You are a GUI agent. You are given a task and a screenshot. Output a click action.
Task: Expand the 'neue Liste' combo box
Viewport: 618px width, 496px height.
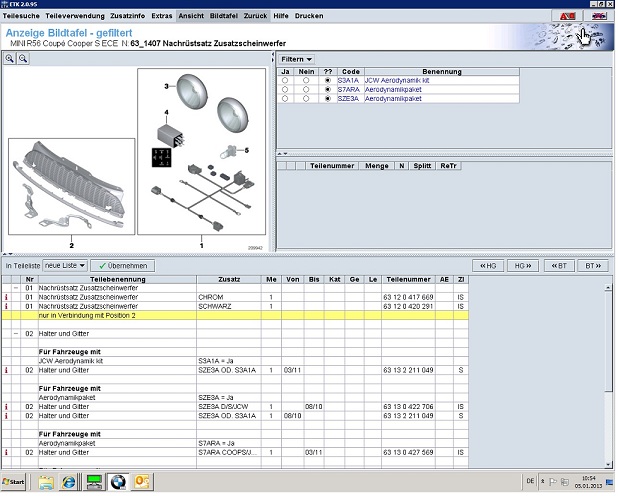65,266
